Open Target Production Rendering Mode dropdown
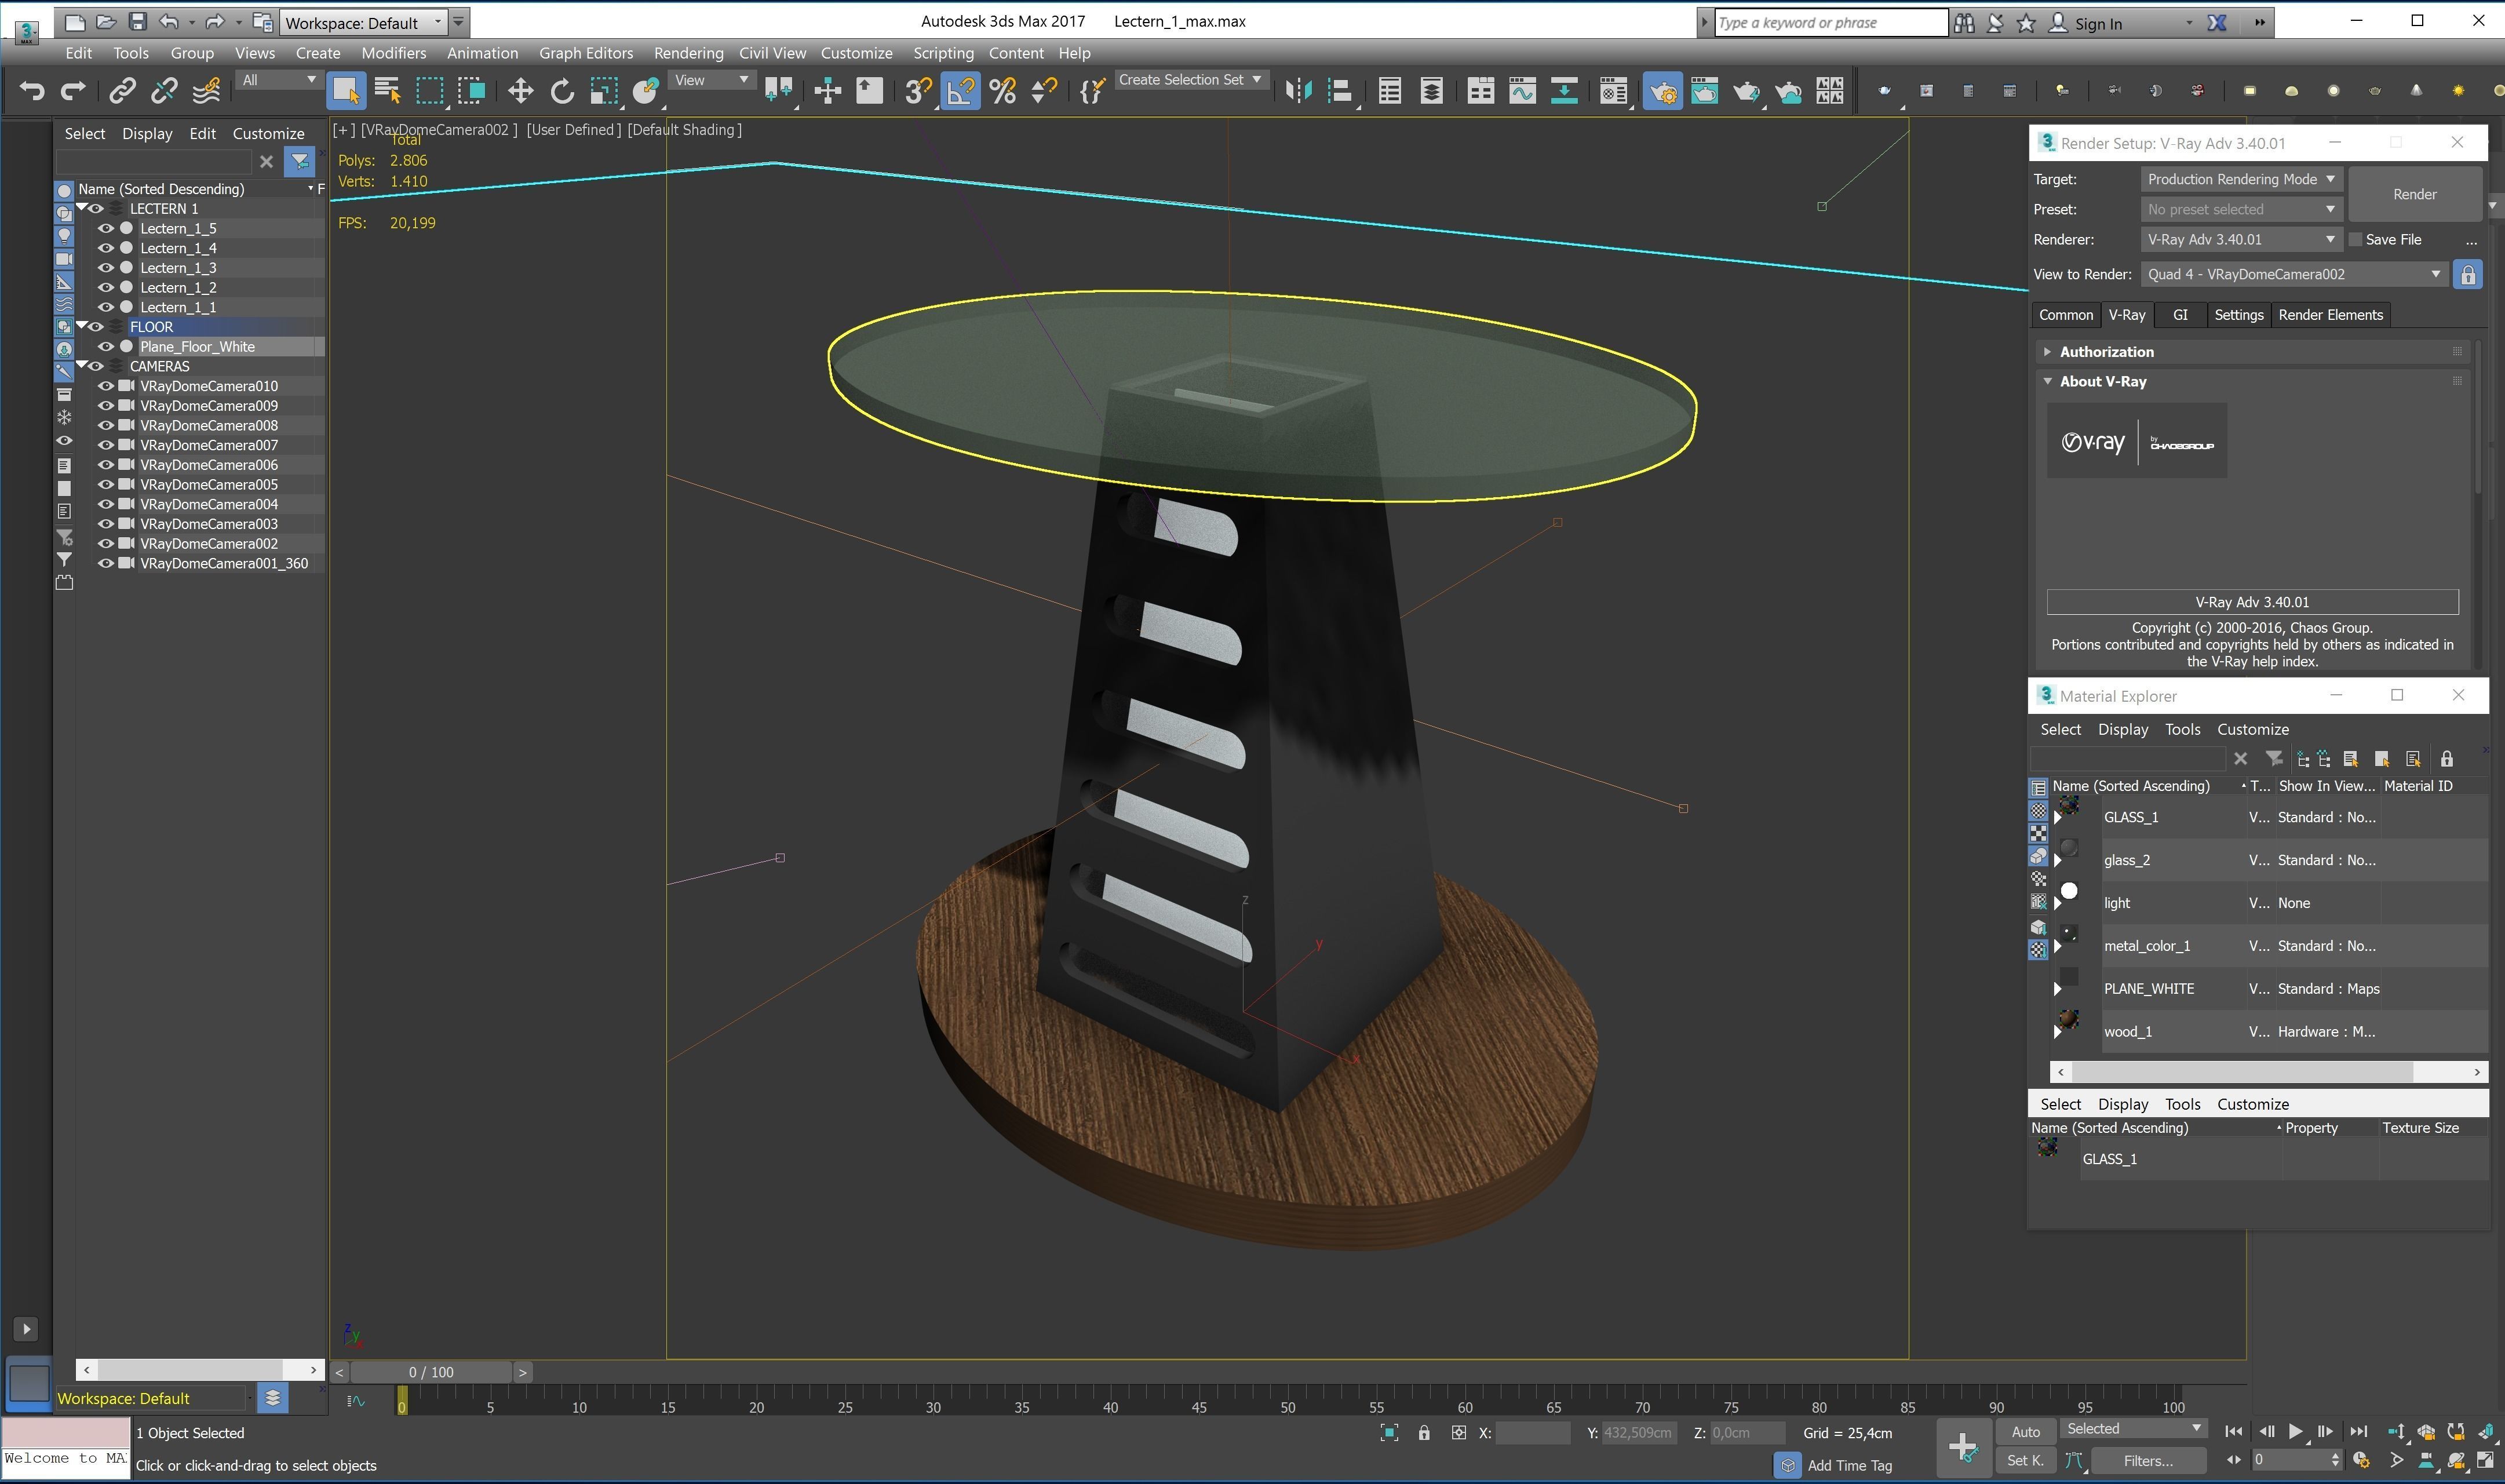This screenshot has width=2505, height=1484. (x=2241, y=179)
